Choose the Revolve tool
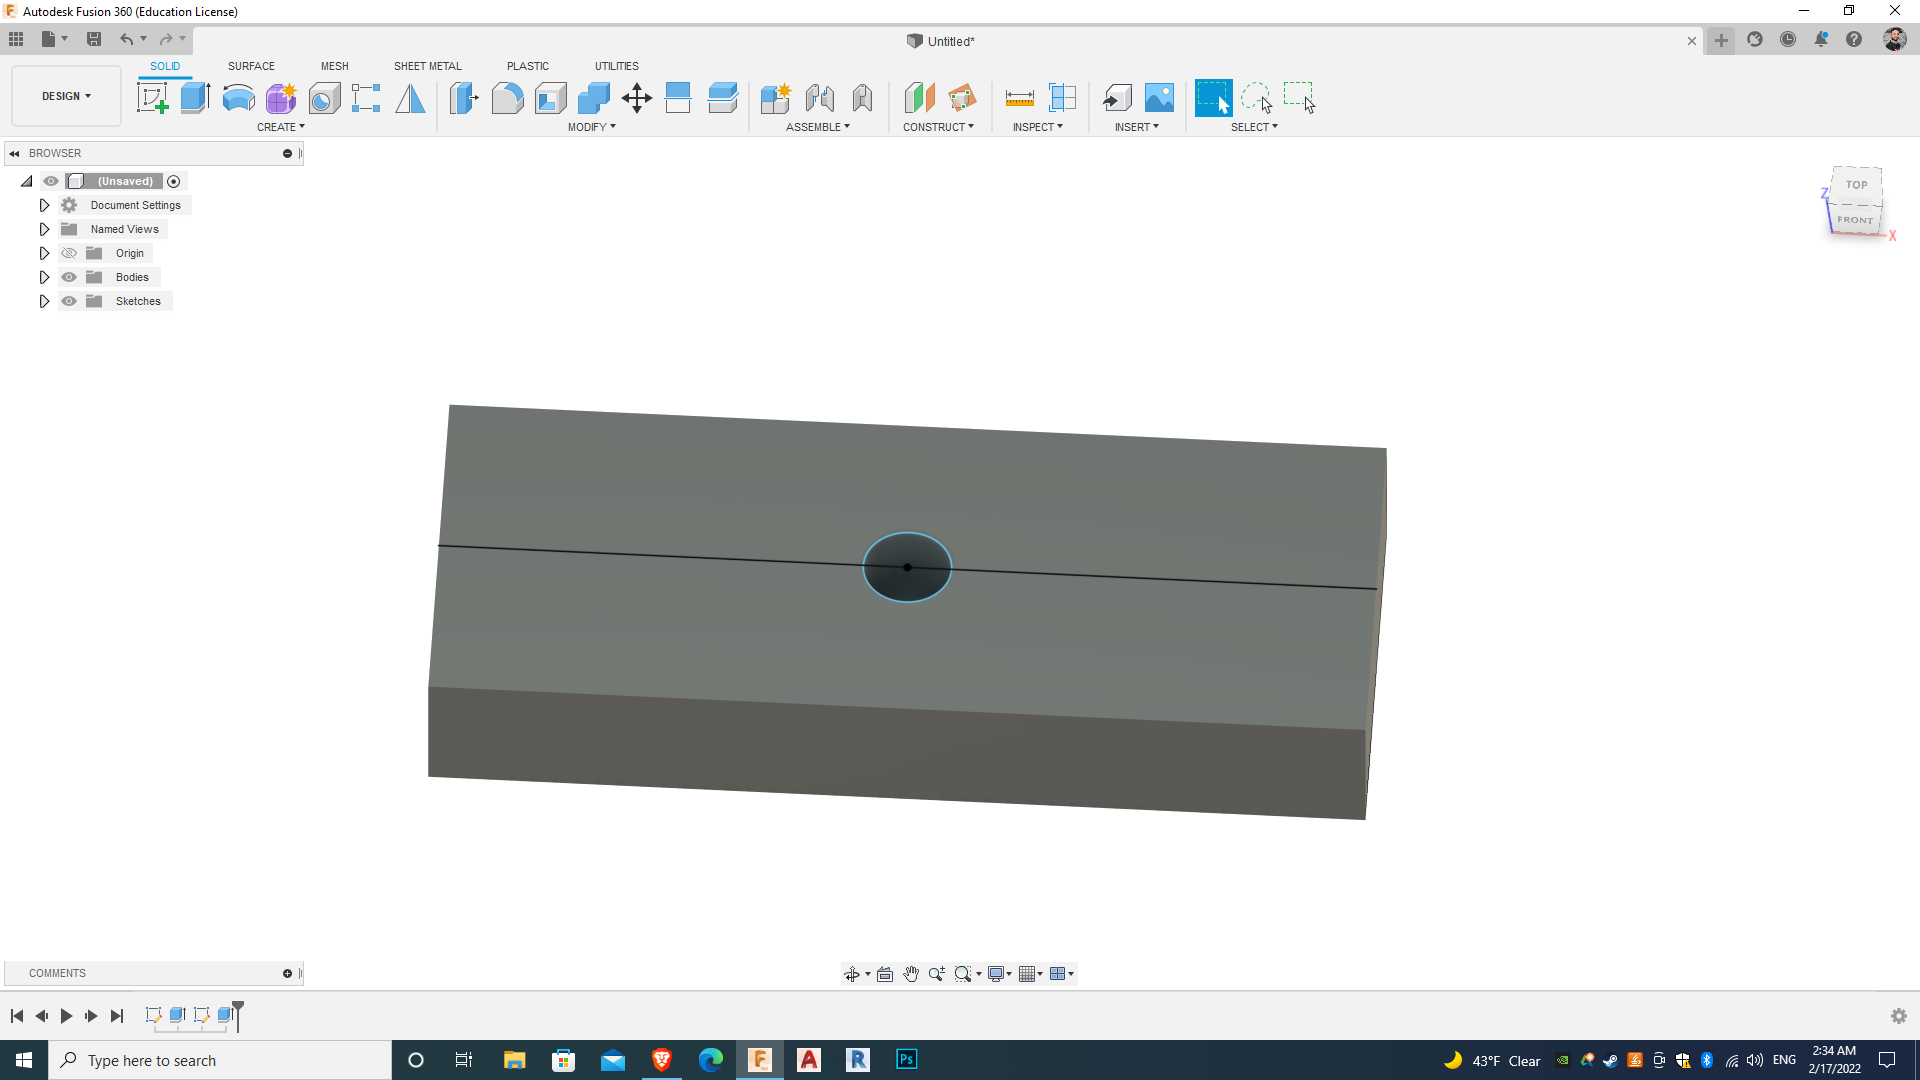This screenshot has width=1920, height=1080. coord(238,98)
